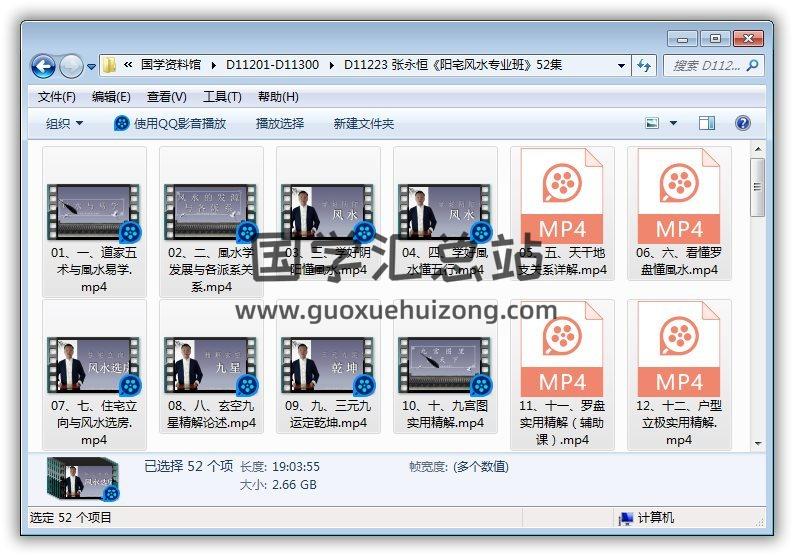Open the 工具(T) menu

click(x=221, y=97)
